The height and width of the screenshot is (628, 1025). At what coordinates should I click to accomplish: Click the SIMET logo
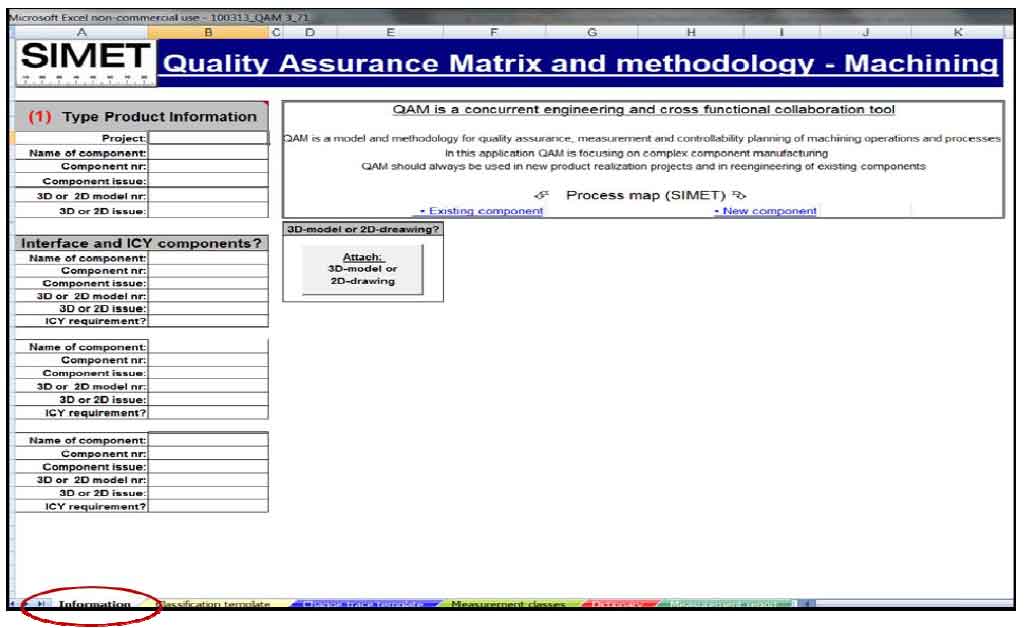point(86,63)
